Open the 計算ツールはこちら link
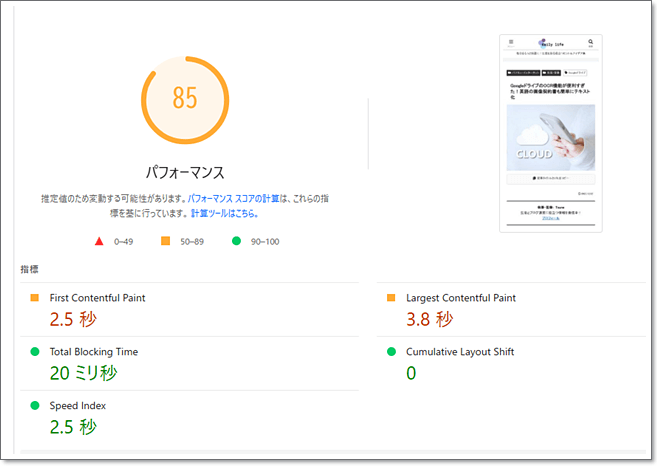Screen dimensions: 658x466 click(x=225, y=213)
